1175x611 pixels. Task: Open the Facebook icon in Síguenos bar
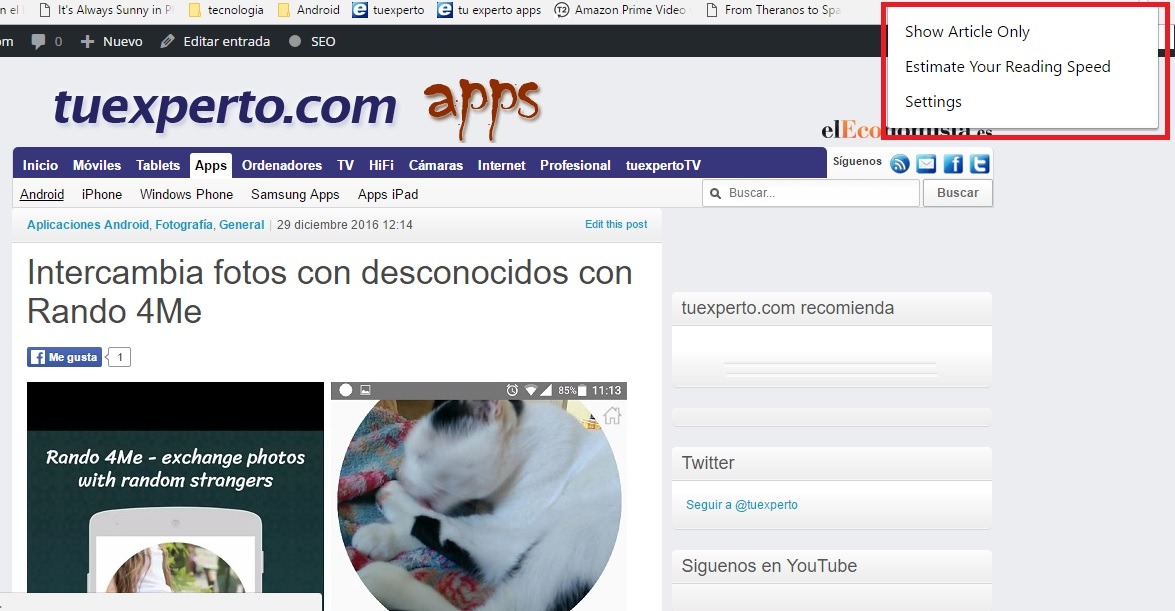[953, 165]
